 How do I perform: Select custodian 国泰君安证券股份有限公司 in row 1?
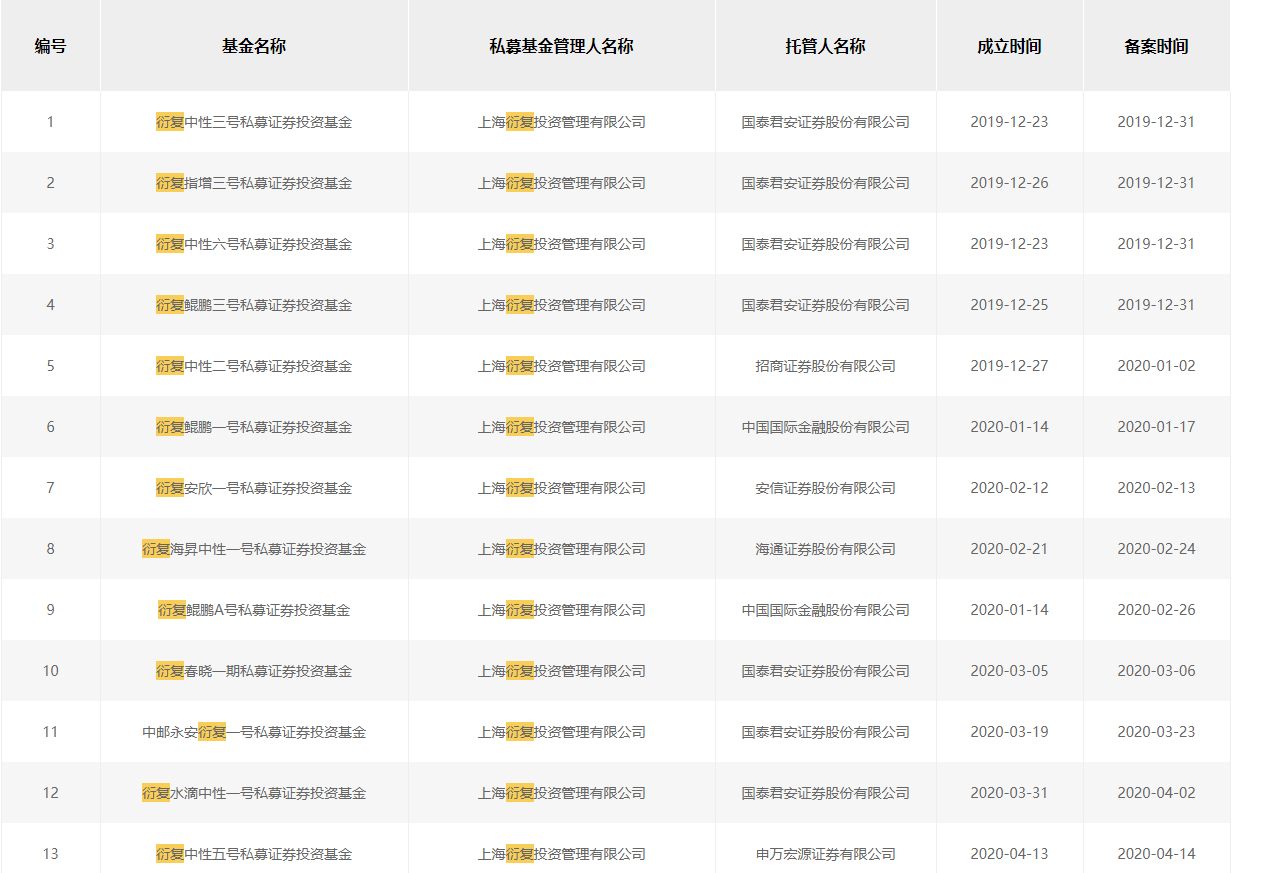click(825, 122)
